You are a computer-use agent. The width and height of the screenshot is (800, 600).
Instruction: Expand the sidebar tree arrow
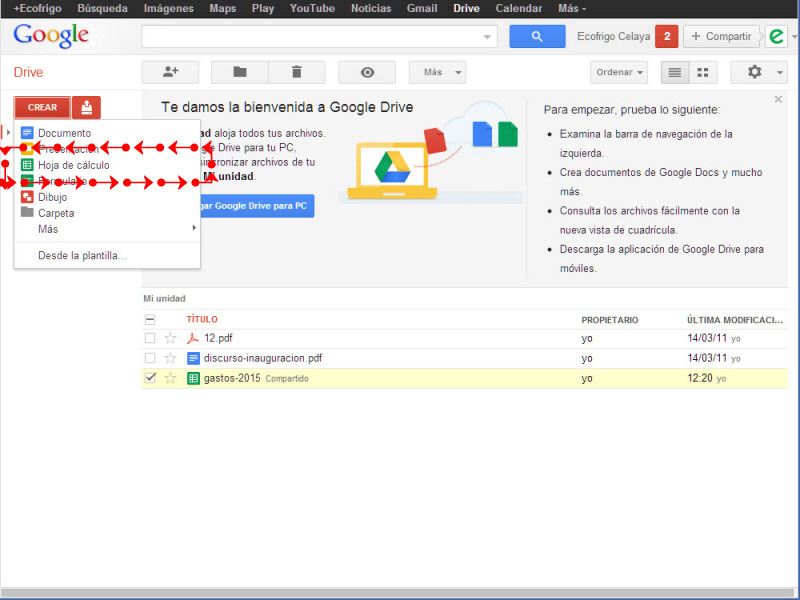click(8, 133)
